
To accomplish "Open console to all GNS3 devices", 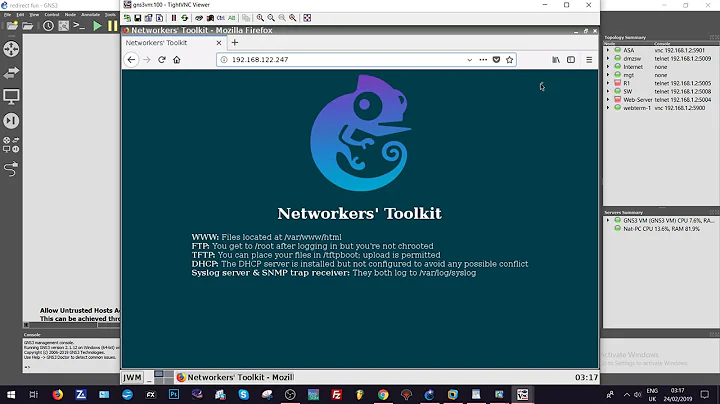I will tap(79, 26).
